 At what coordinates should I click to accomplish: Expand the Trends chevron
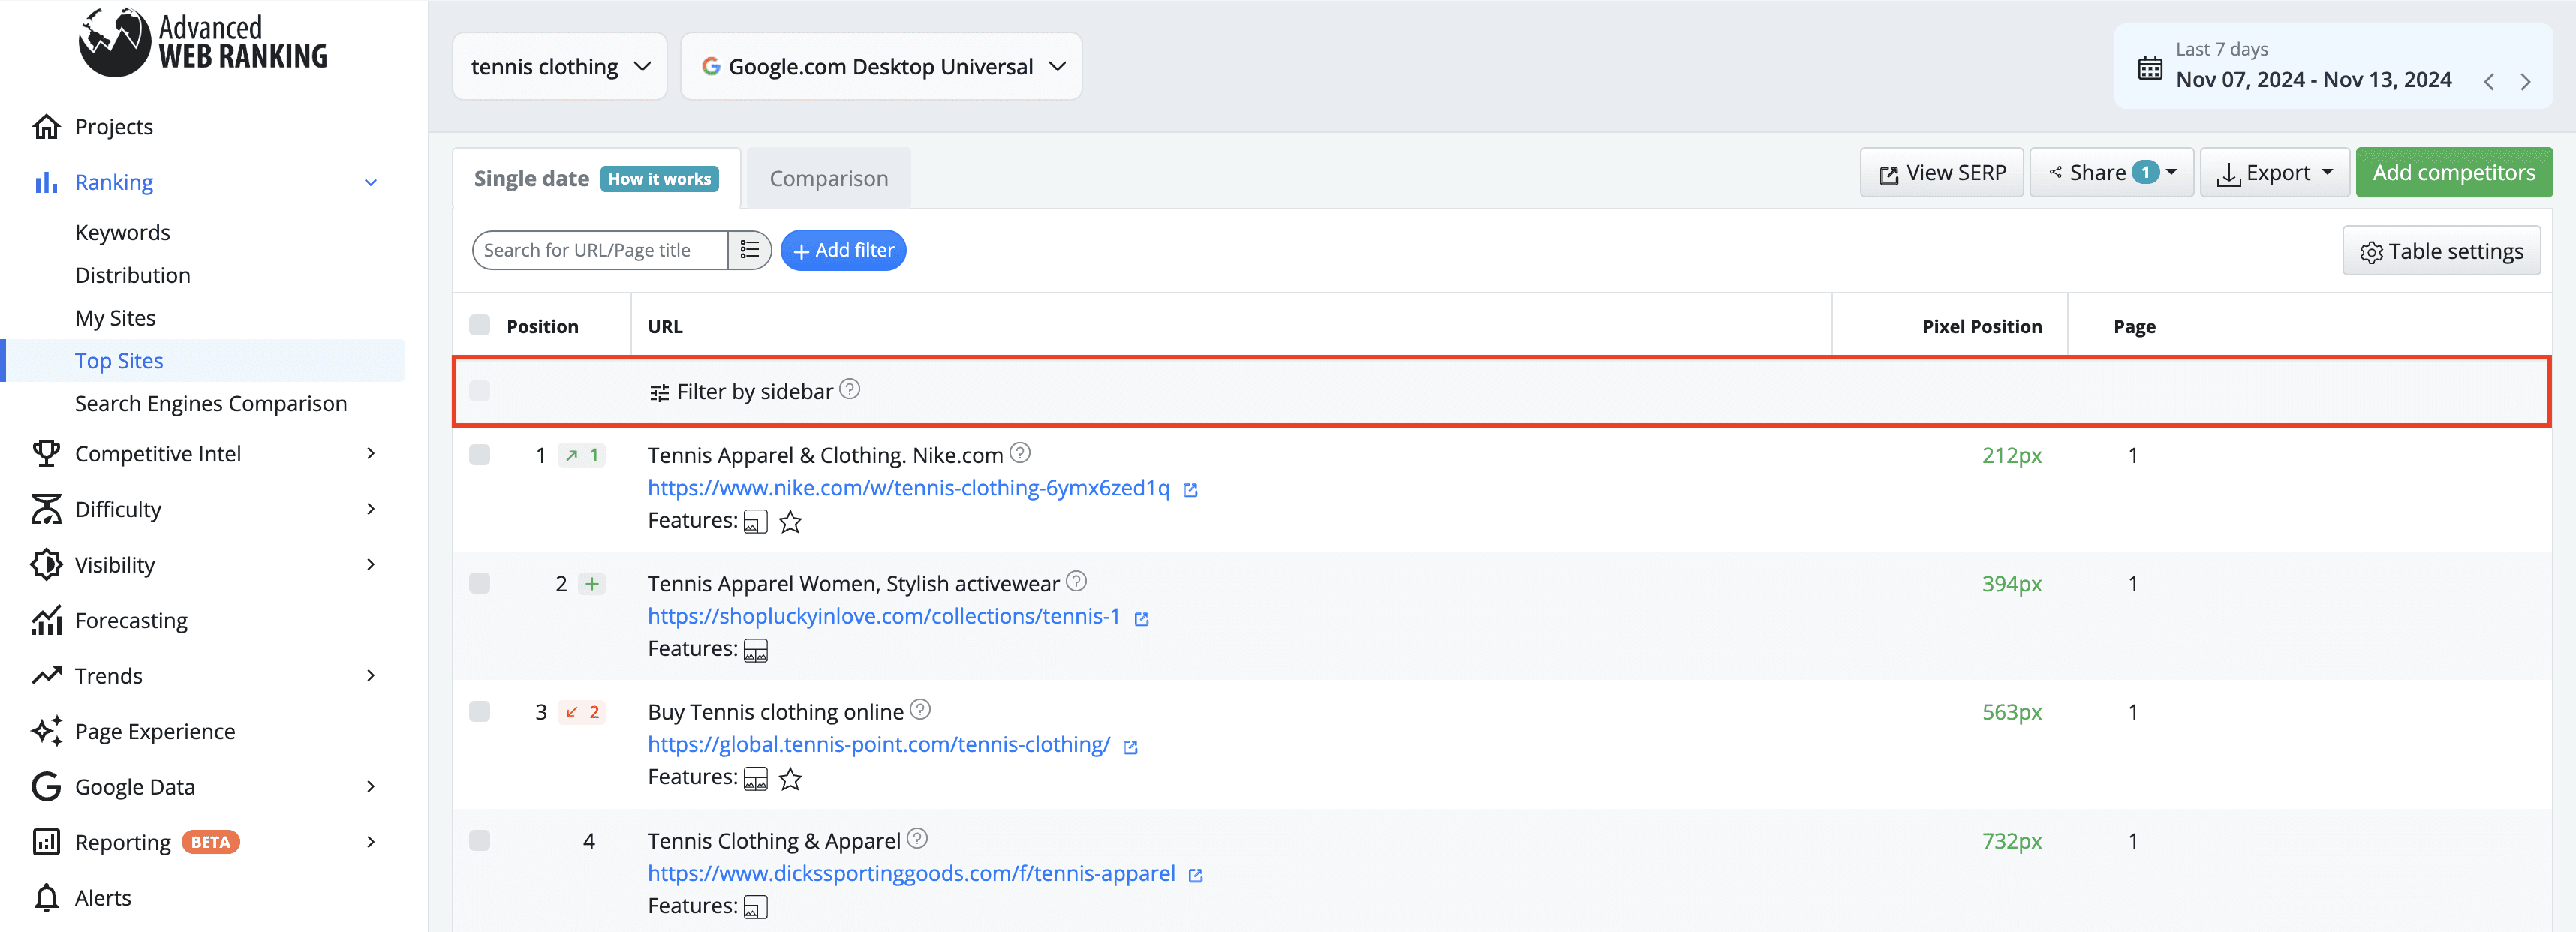click(x=371, y=676)
